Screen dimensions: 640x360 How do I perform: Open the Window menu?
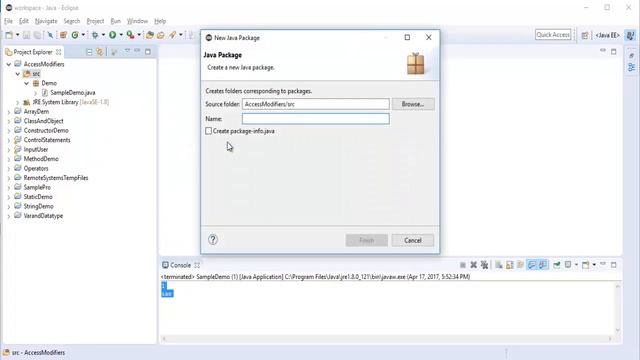point(137,21)
